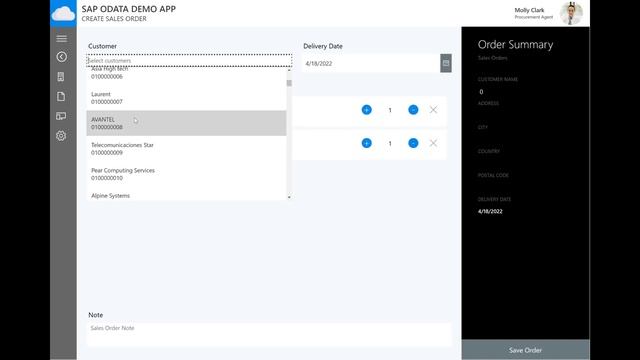Click the cloud logo icon

[63, 13]
